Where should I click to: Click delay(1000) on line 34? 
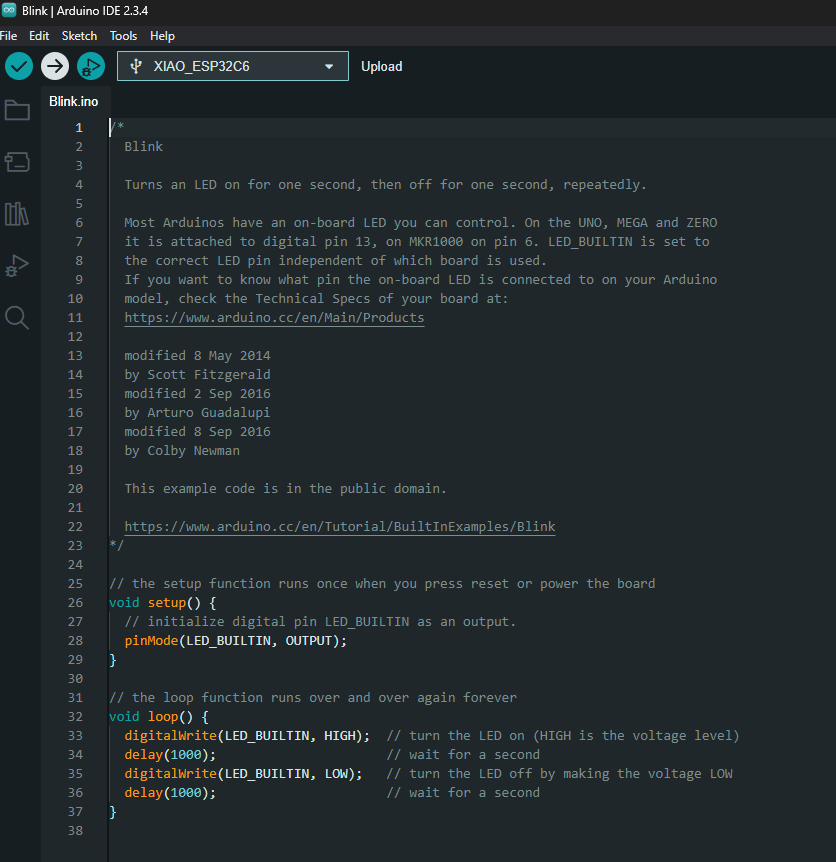(170, 754)
